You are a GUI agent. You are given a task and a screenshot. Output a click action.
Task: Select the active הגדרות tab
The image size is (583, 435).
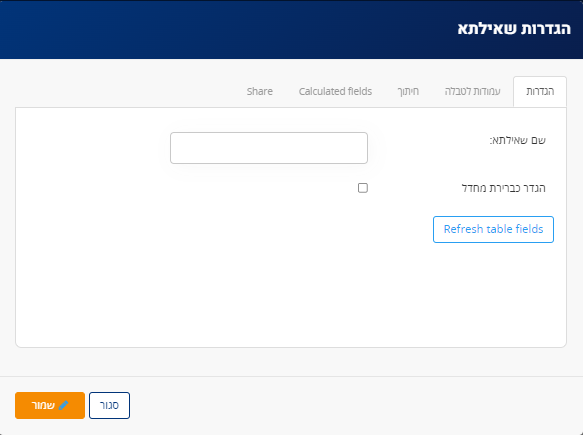tap(540, 91)
